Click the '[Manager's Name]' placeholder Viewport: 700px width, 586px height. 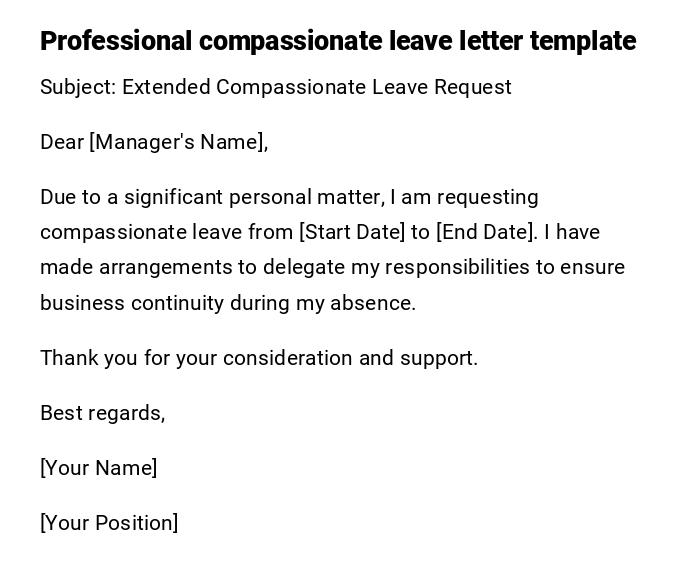(179, 142)
